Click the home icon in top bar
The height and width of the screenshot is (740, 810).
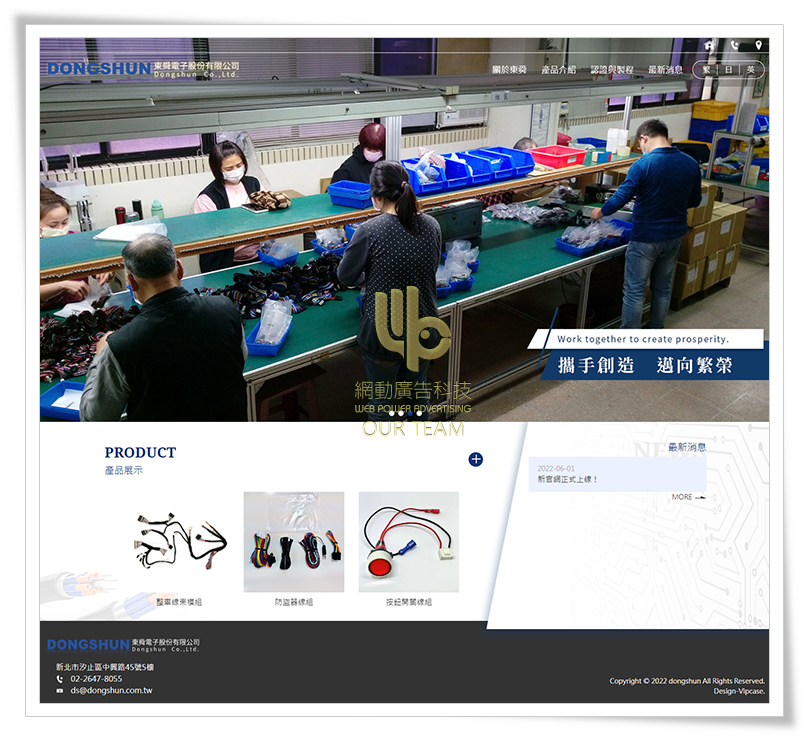click(709, 45)
